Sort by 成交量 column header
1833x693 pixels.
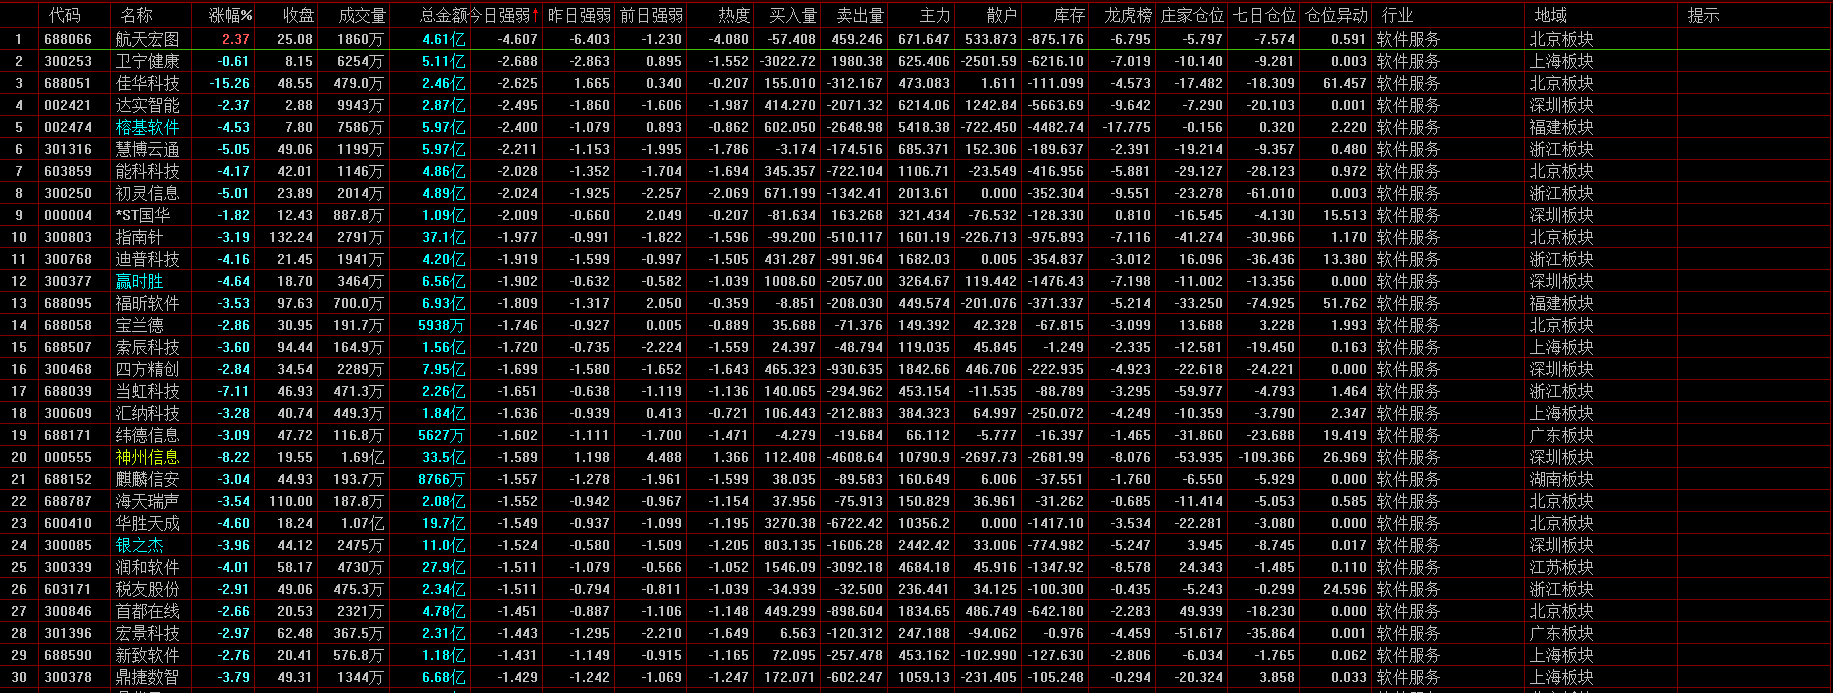[362, 15]
